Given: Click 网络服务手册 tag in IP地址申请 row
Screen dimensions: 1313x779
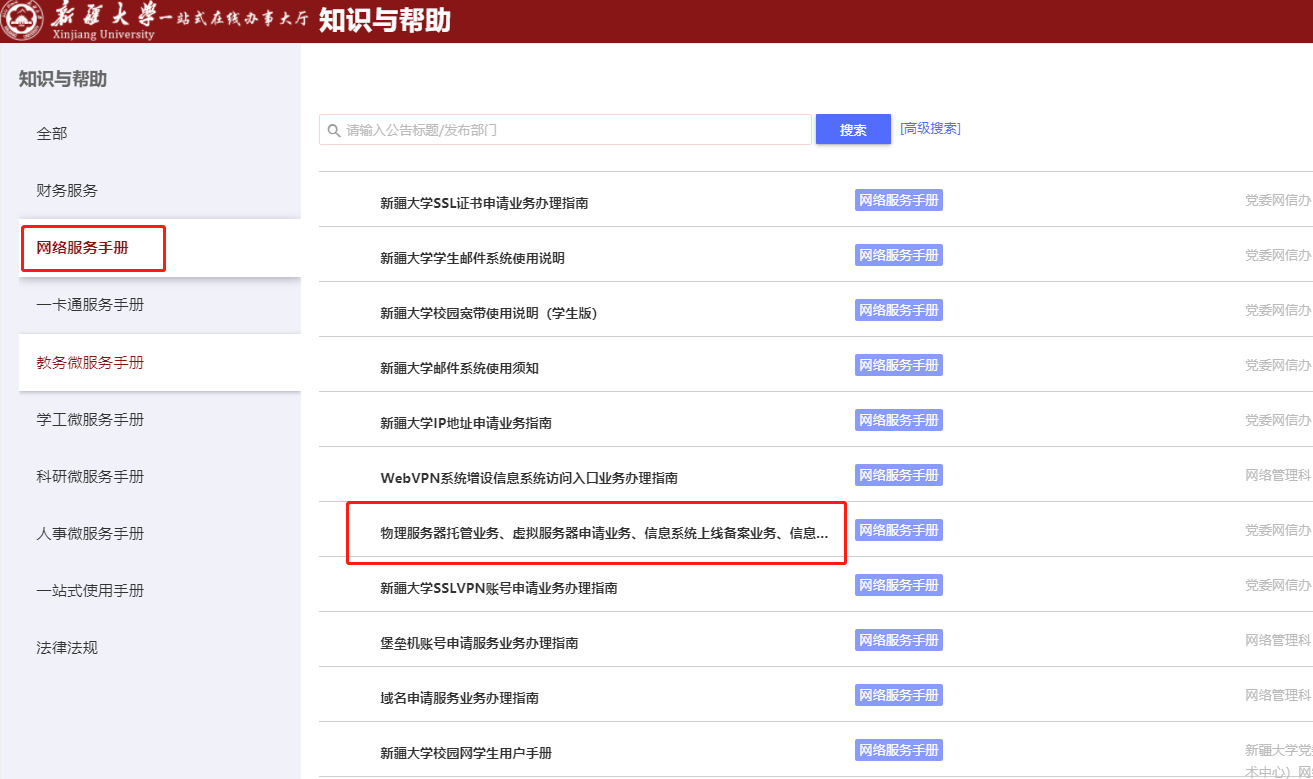Looking at the screenshot, I should pyautogui.click(x=899, y=420).
